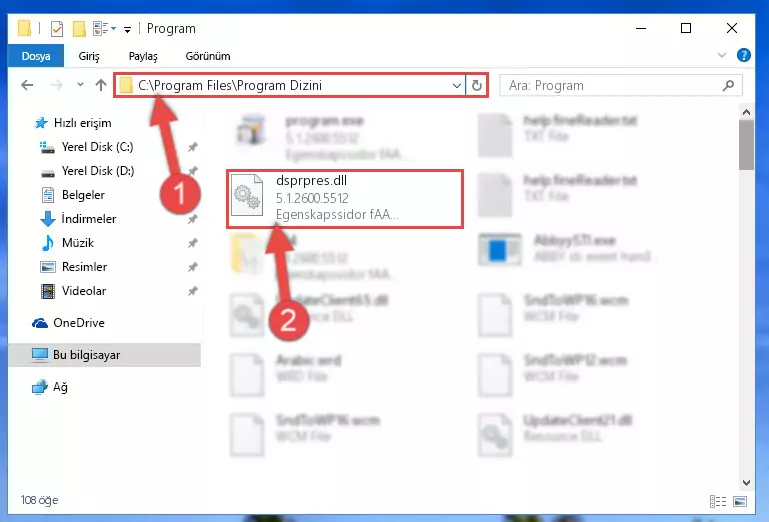Click the folder icon in title bar
This screenshot has height=522, width=769.
pos(25,28)
